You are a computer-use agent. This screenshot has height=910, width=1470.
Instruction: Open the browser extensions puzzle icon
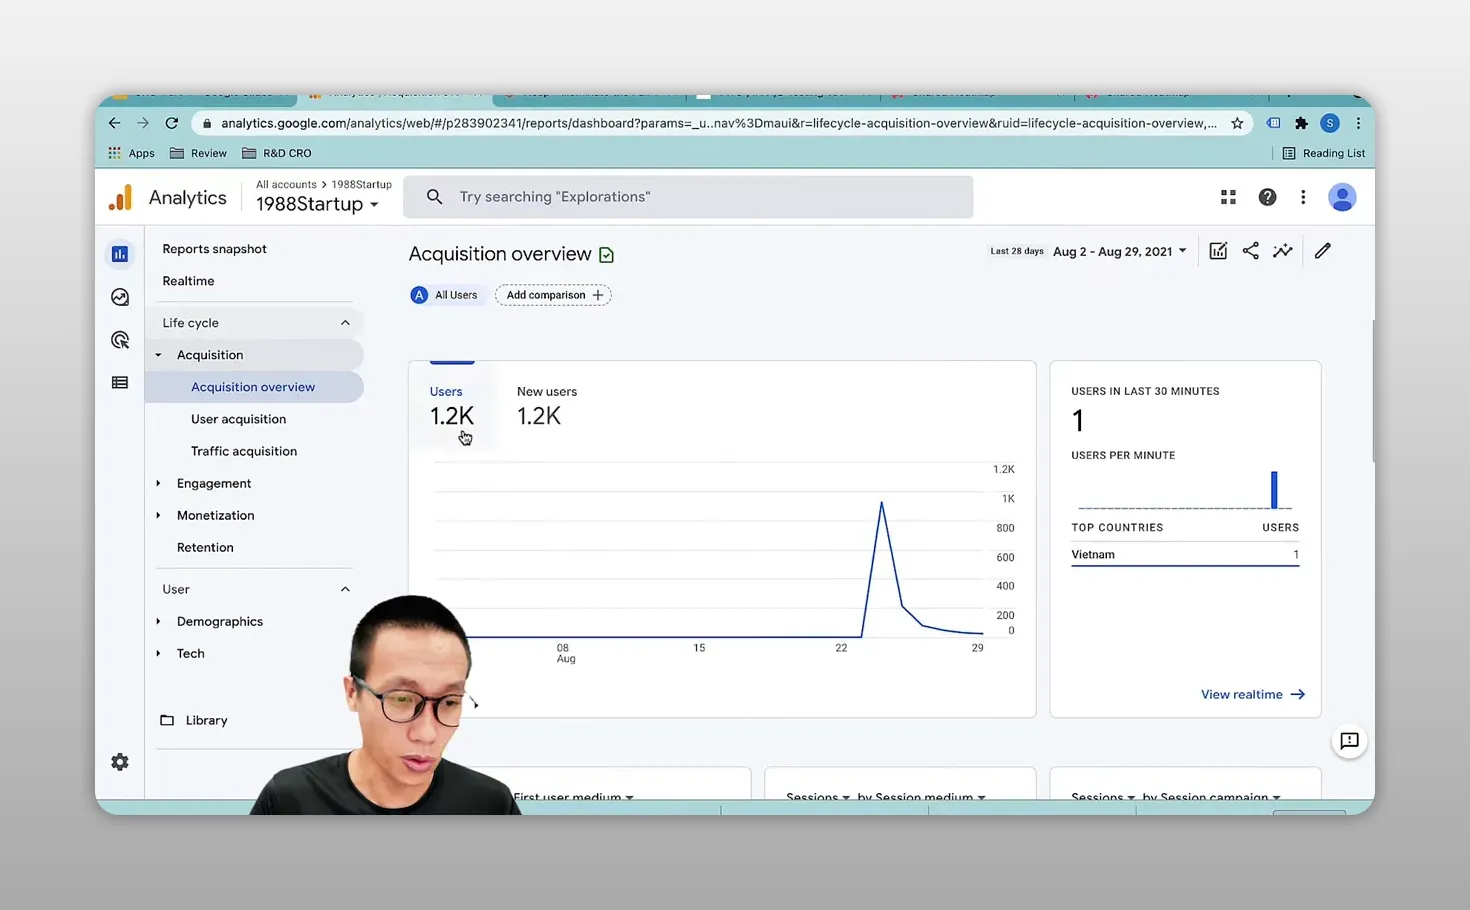click(1301, 123)
